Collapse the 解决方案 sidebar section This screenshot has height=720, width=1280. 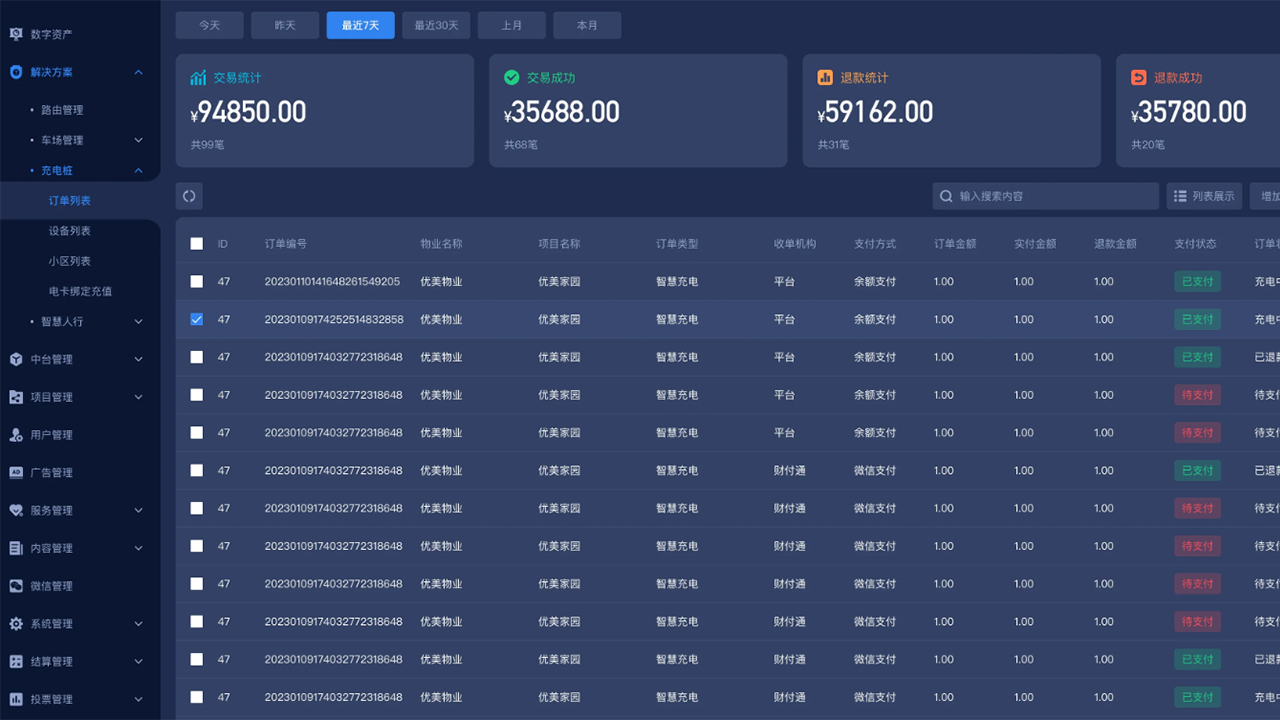click(x=138, y=72)
